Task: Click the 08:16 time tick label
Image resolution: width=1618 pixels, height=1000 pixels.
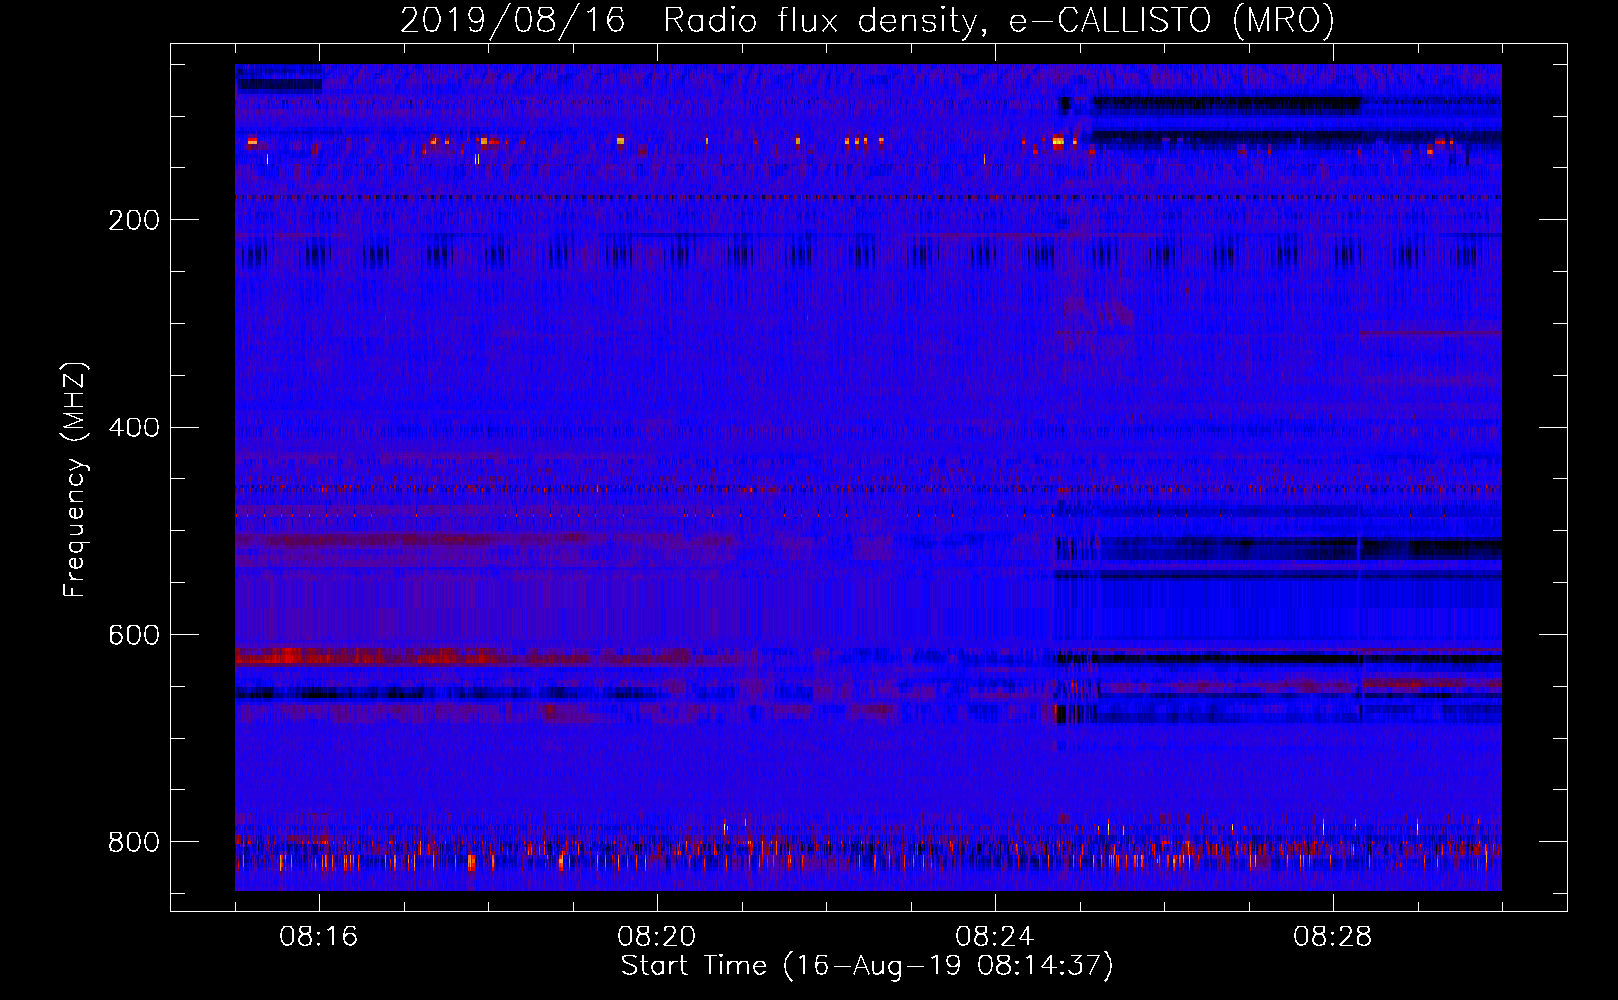Action: click(319, 937)
